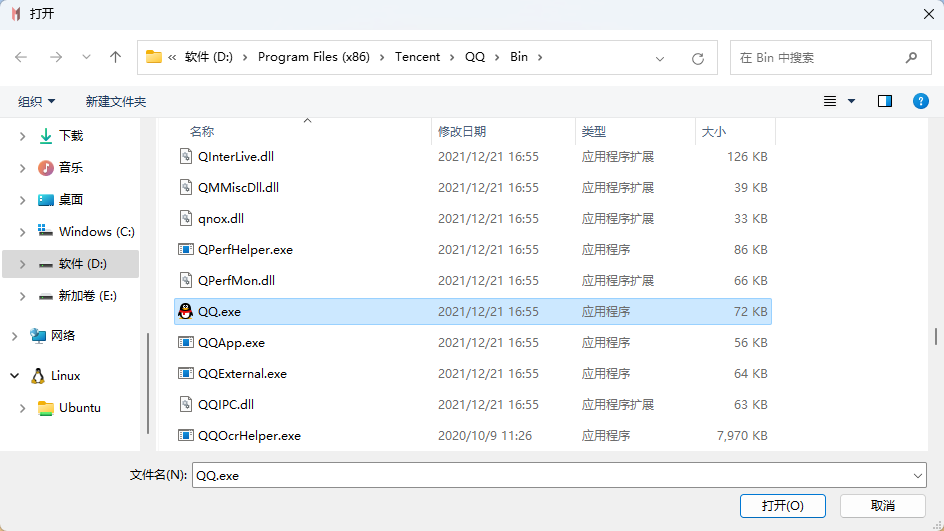
Task: Click the back navigation arrow
Action: 21,57
